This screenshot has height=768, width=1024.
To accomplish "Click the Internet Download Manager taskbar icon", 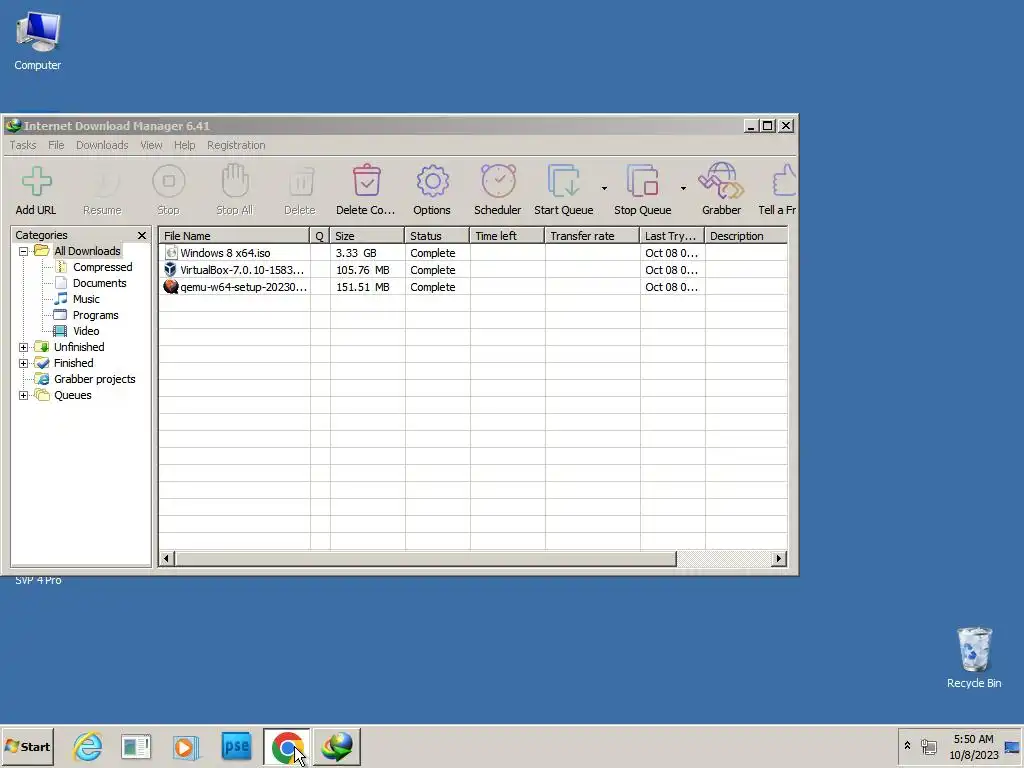I will (337, 746).
